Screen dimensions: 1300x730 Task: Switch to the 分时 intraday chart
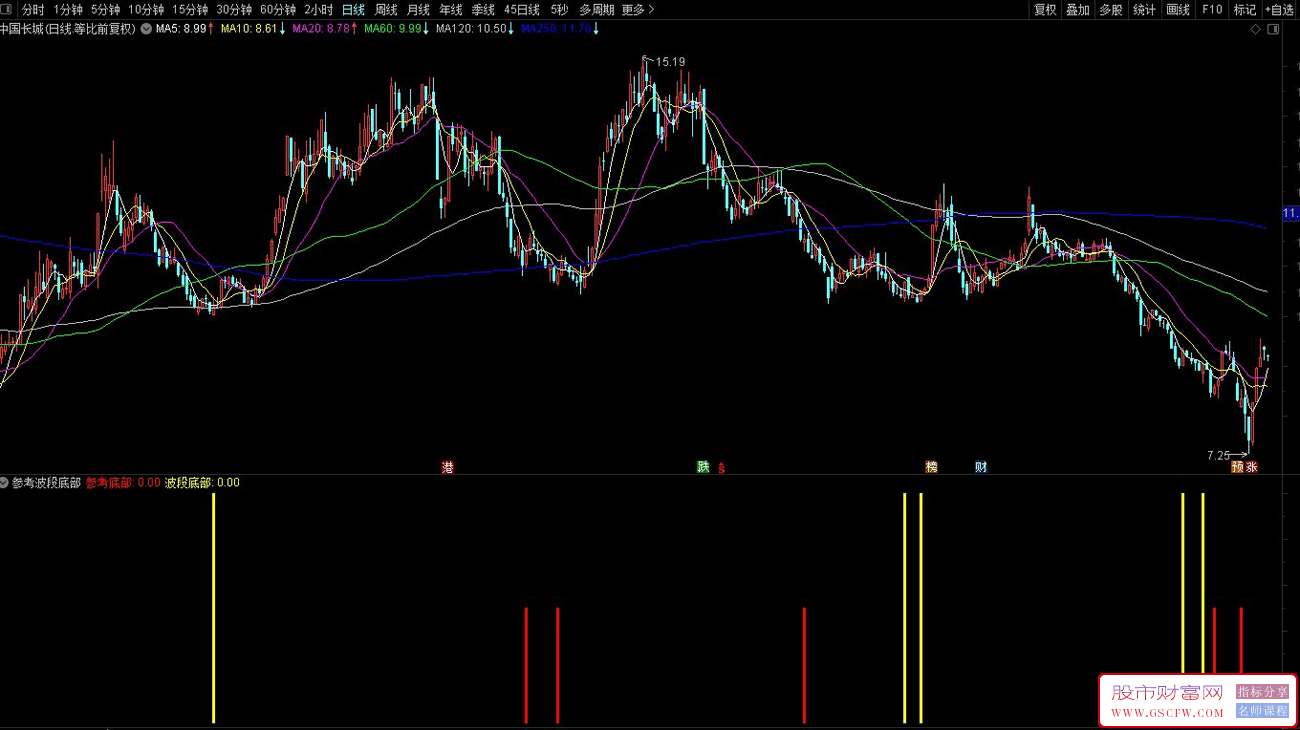[x=33, y=10]
